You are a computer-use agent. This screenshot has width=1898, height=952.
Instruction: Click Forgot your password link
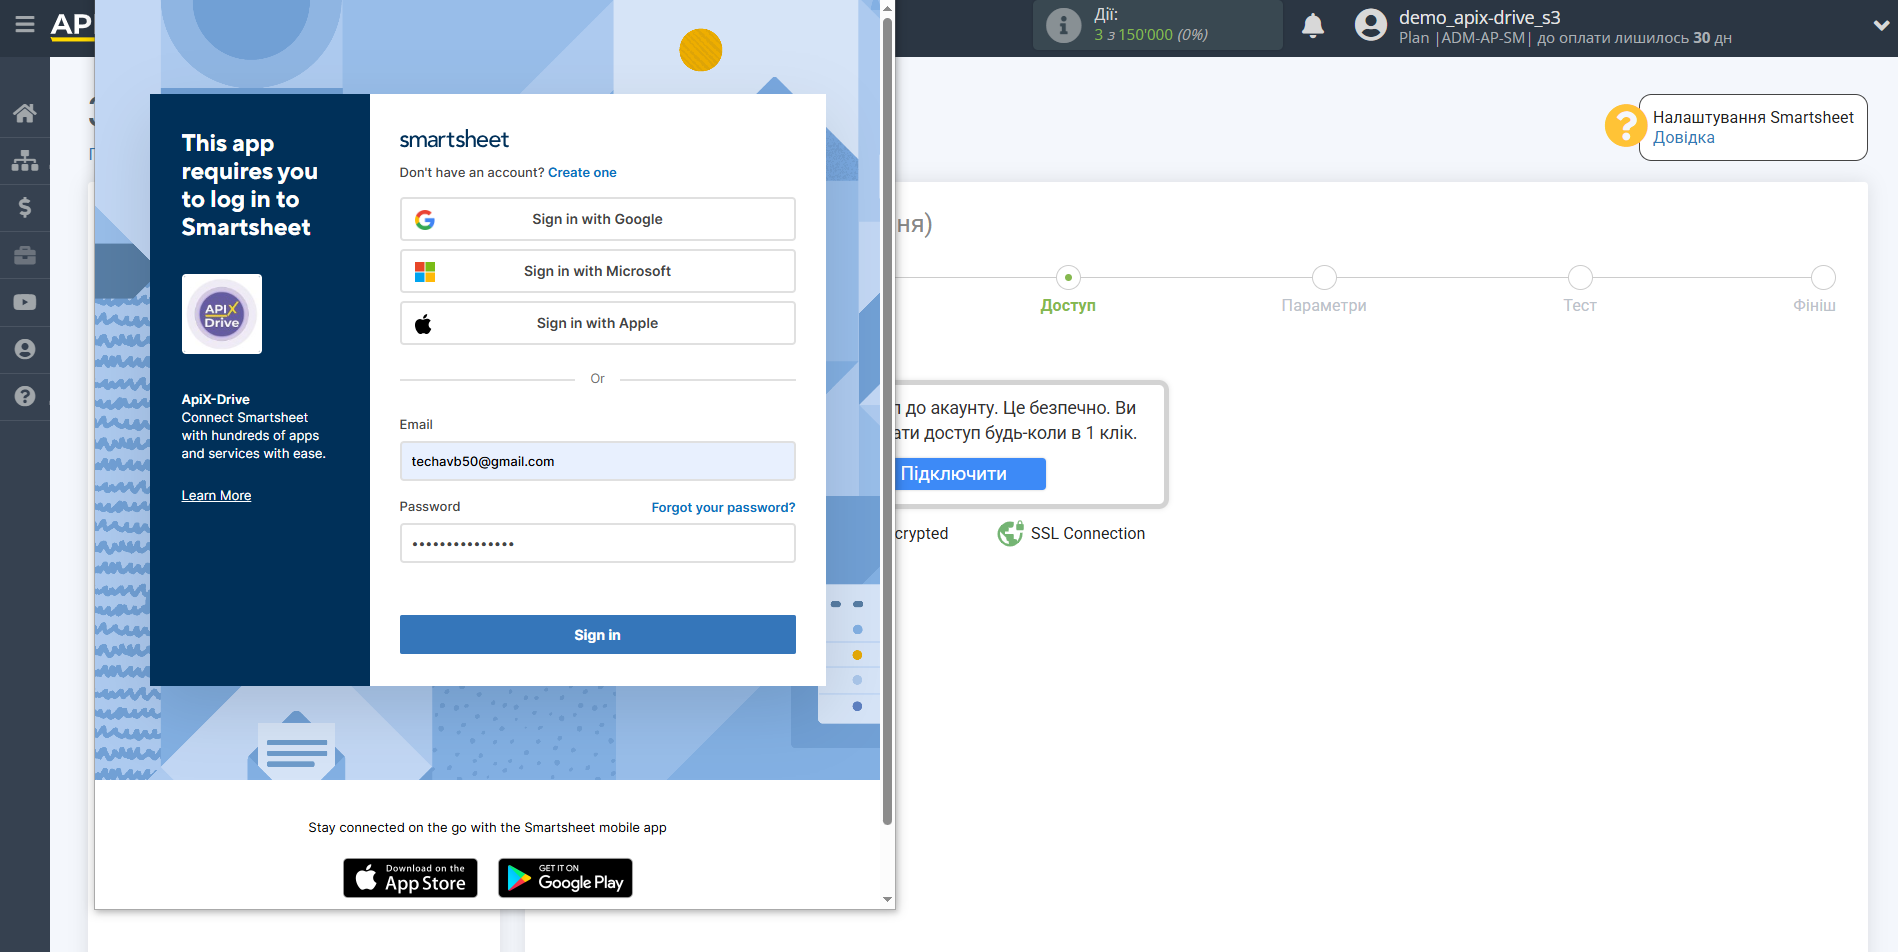click(x=723, y=508)
